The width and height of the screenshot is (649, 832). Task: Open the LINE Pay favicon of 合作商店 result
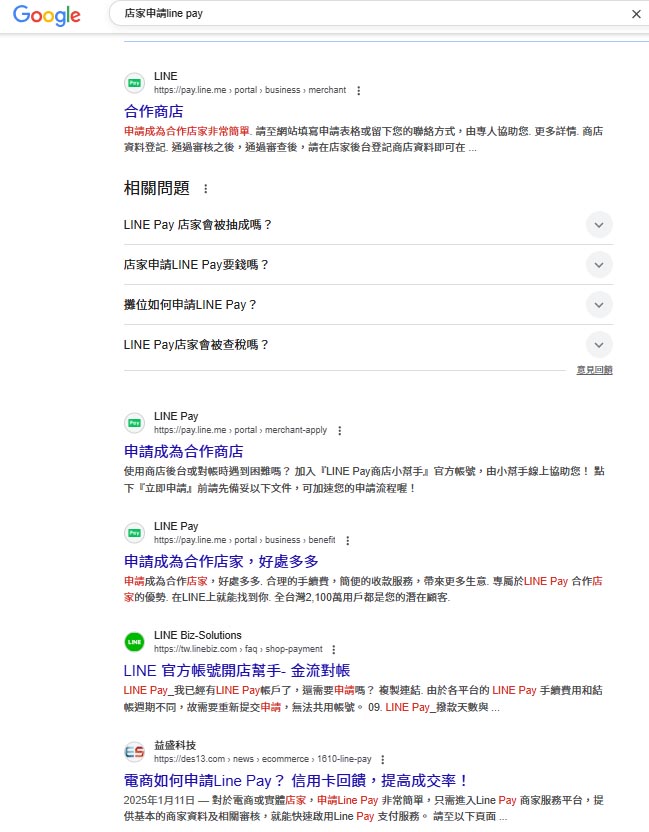(134, 83)
